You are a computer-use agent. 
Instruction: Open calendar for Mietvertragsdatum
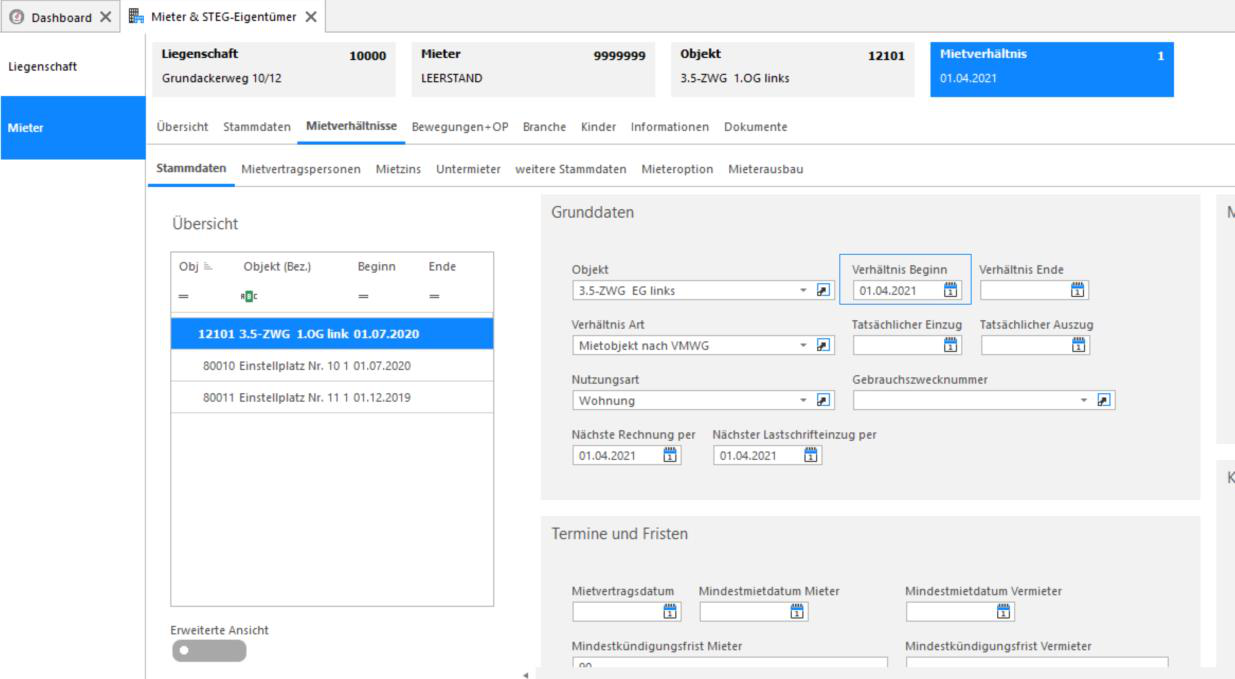tap(670, 612)
